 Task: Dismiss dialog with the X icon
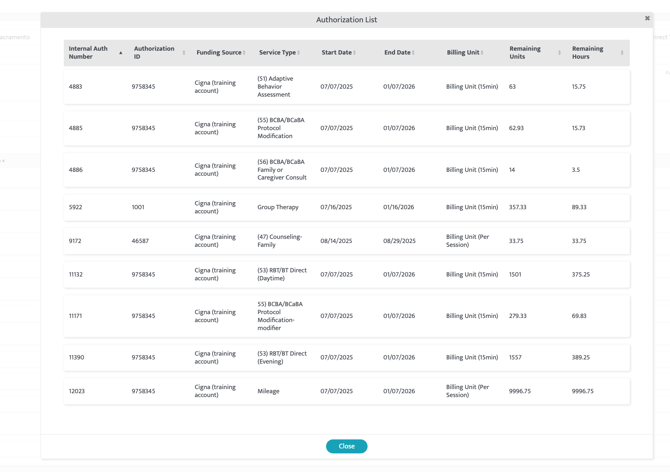coord(647,18)
